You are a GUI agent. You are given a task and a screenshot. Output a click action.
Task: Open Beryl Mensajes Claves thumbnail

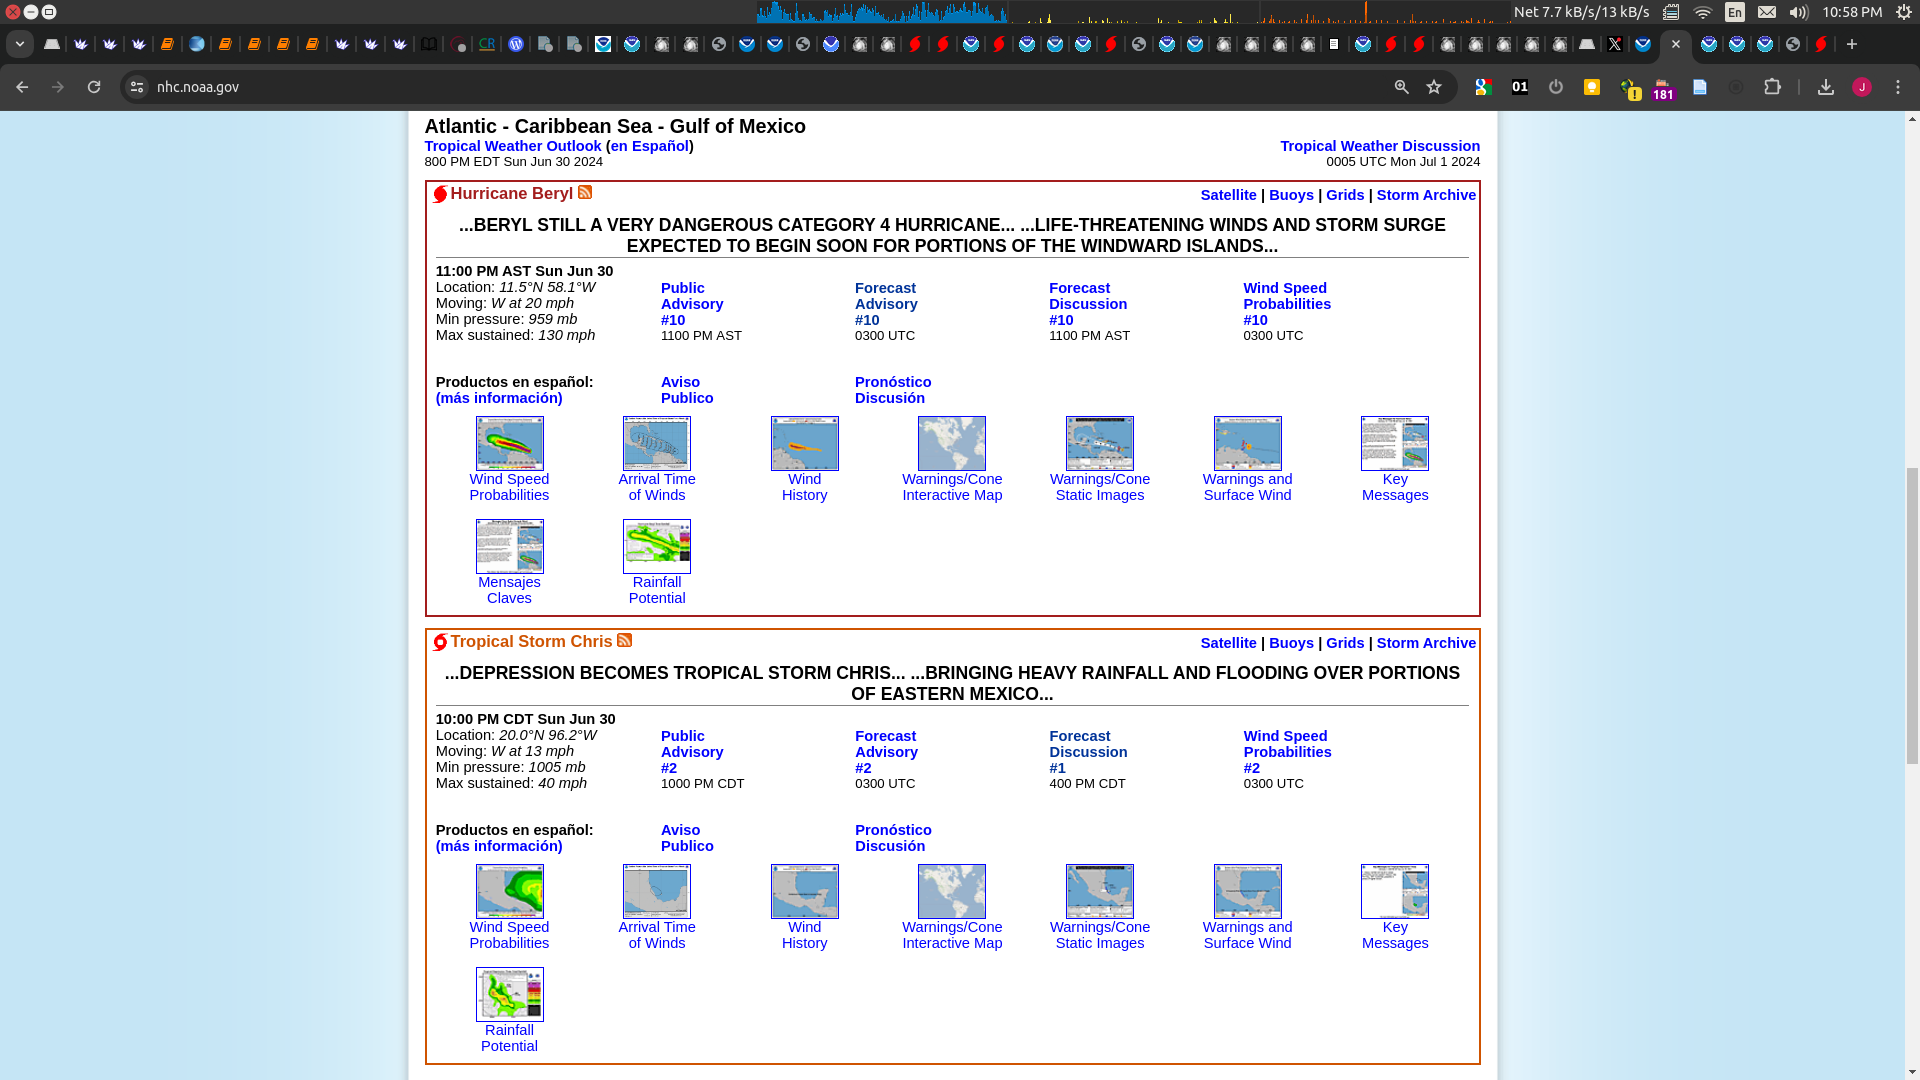[x=509, y=546]
